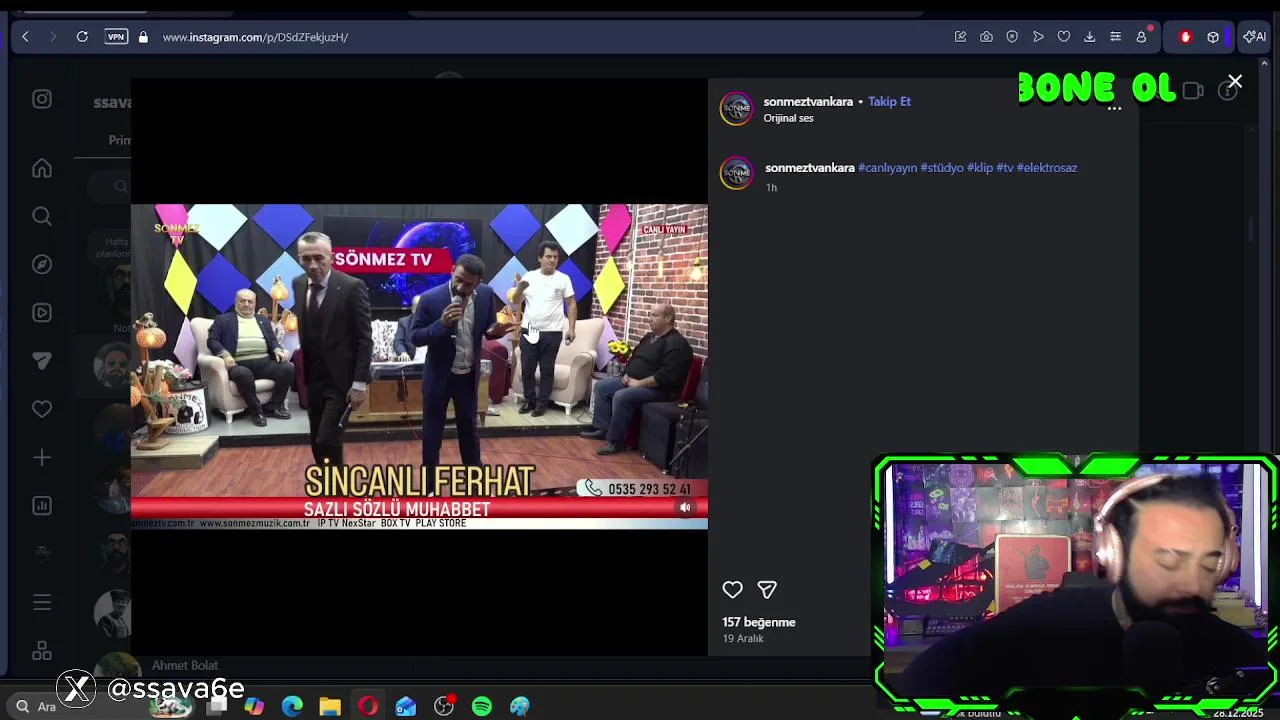
Task: Open the #klip hashtag
Action: [979, 168]
